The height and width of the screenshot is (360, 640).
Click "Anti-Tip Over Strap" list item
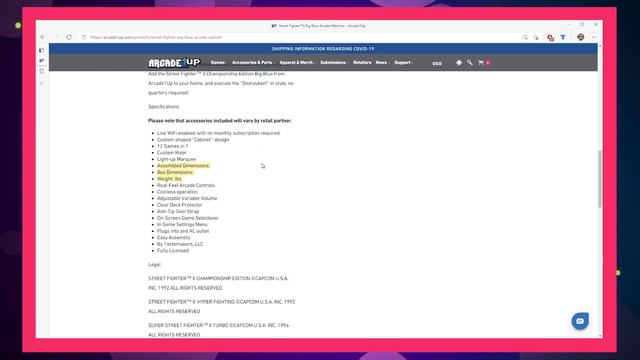(178, 211)
